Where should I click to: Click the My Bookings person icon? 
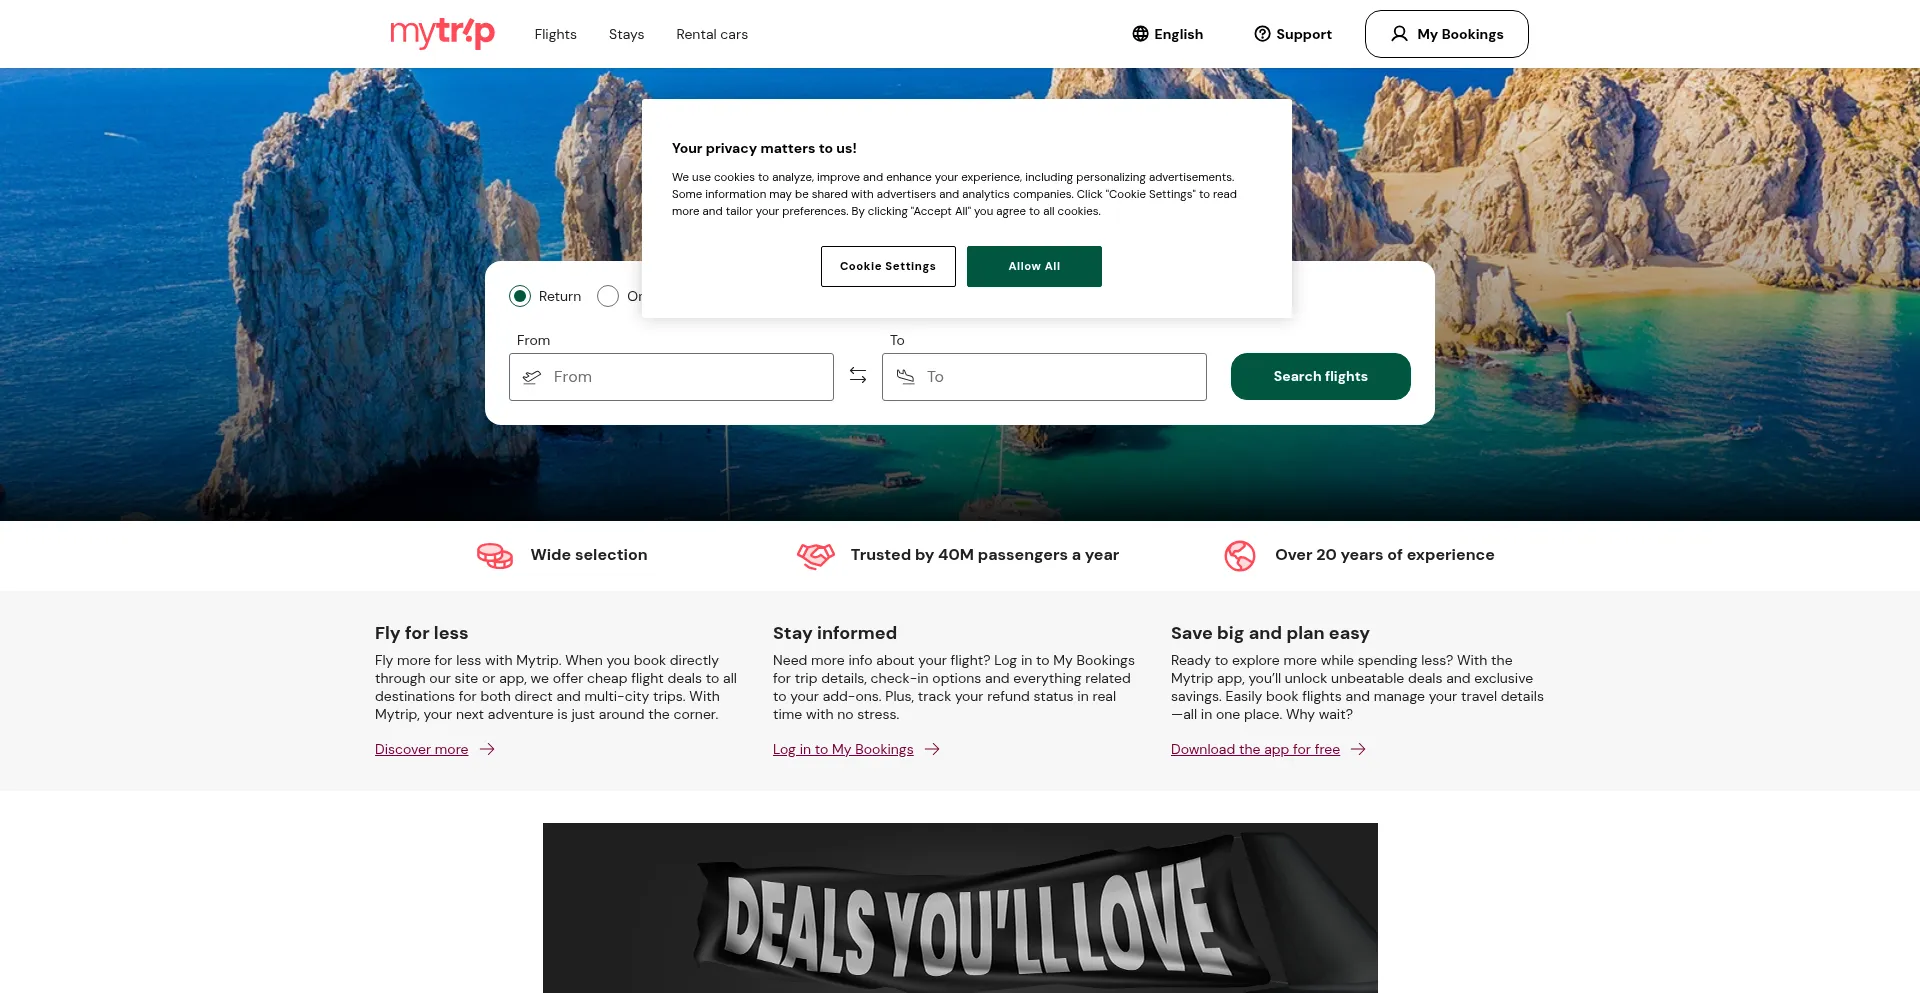1399,34
